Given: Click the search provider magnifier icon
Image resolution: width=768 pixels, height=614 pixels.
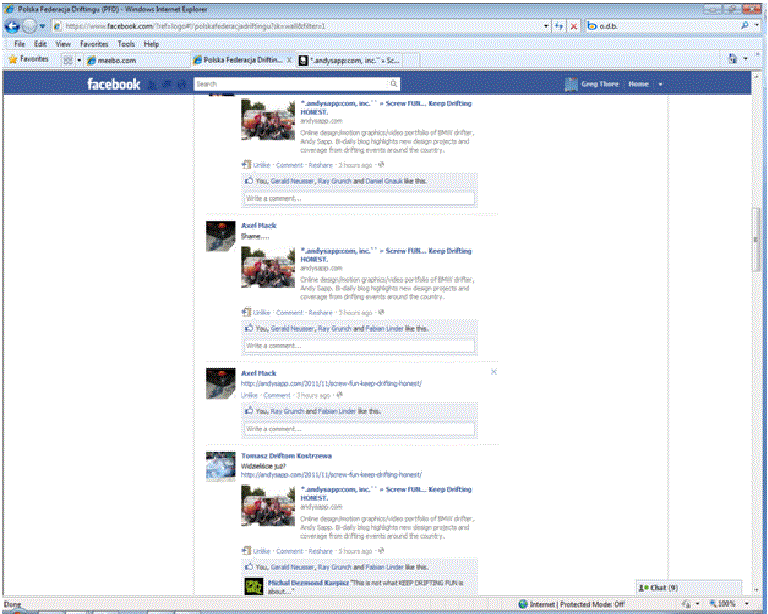Looking at the screenshot, I should [x=744, y=26].
